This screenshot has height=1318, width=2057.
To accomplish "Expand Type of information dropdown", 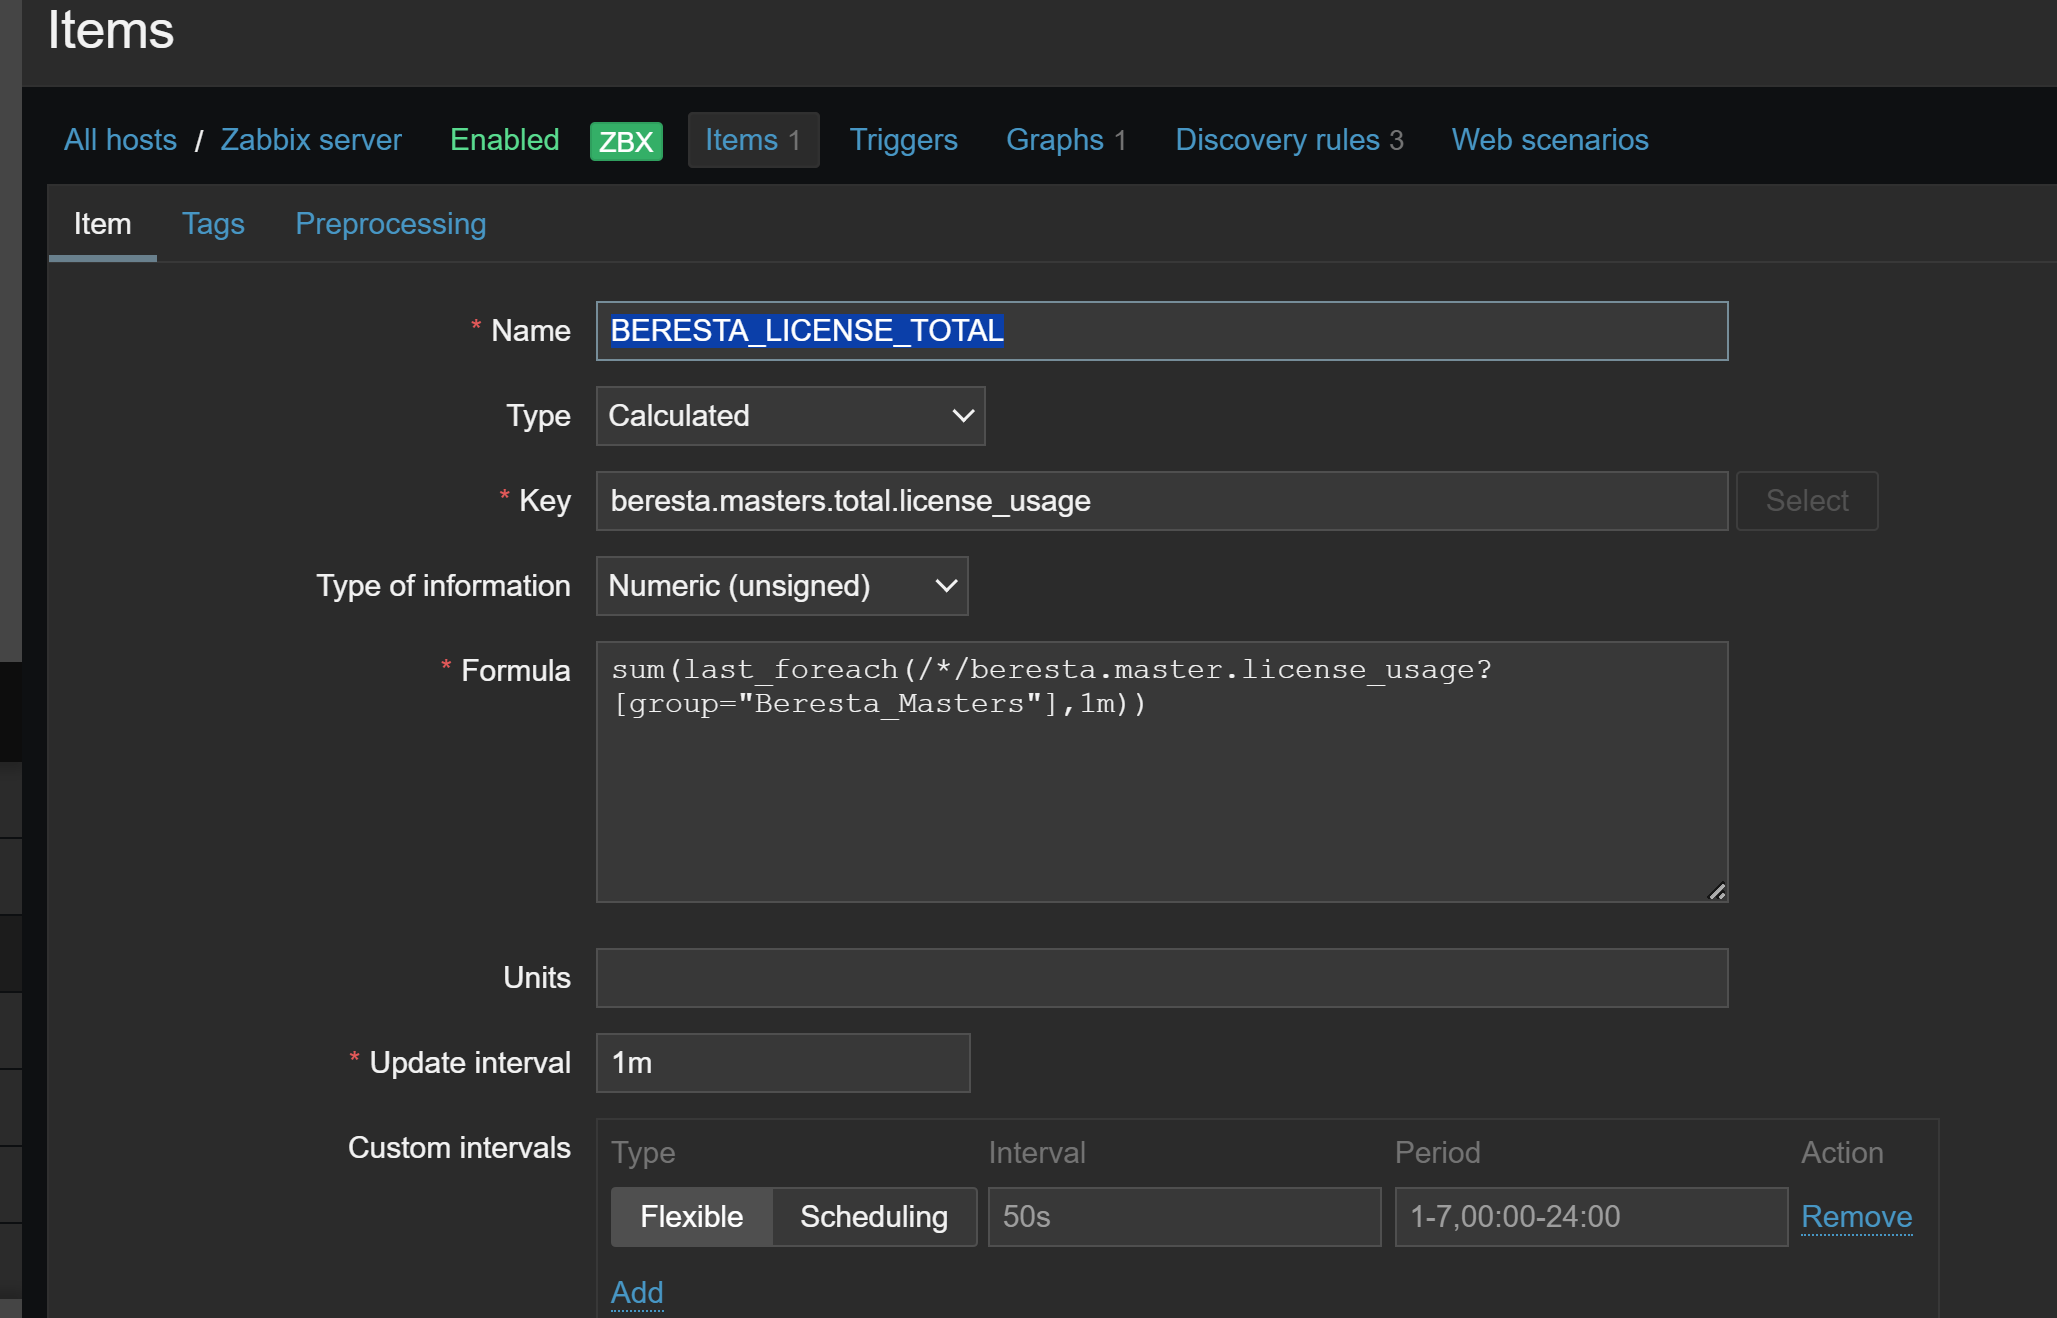I will [781, 586].
